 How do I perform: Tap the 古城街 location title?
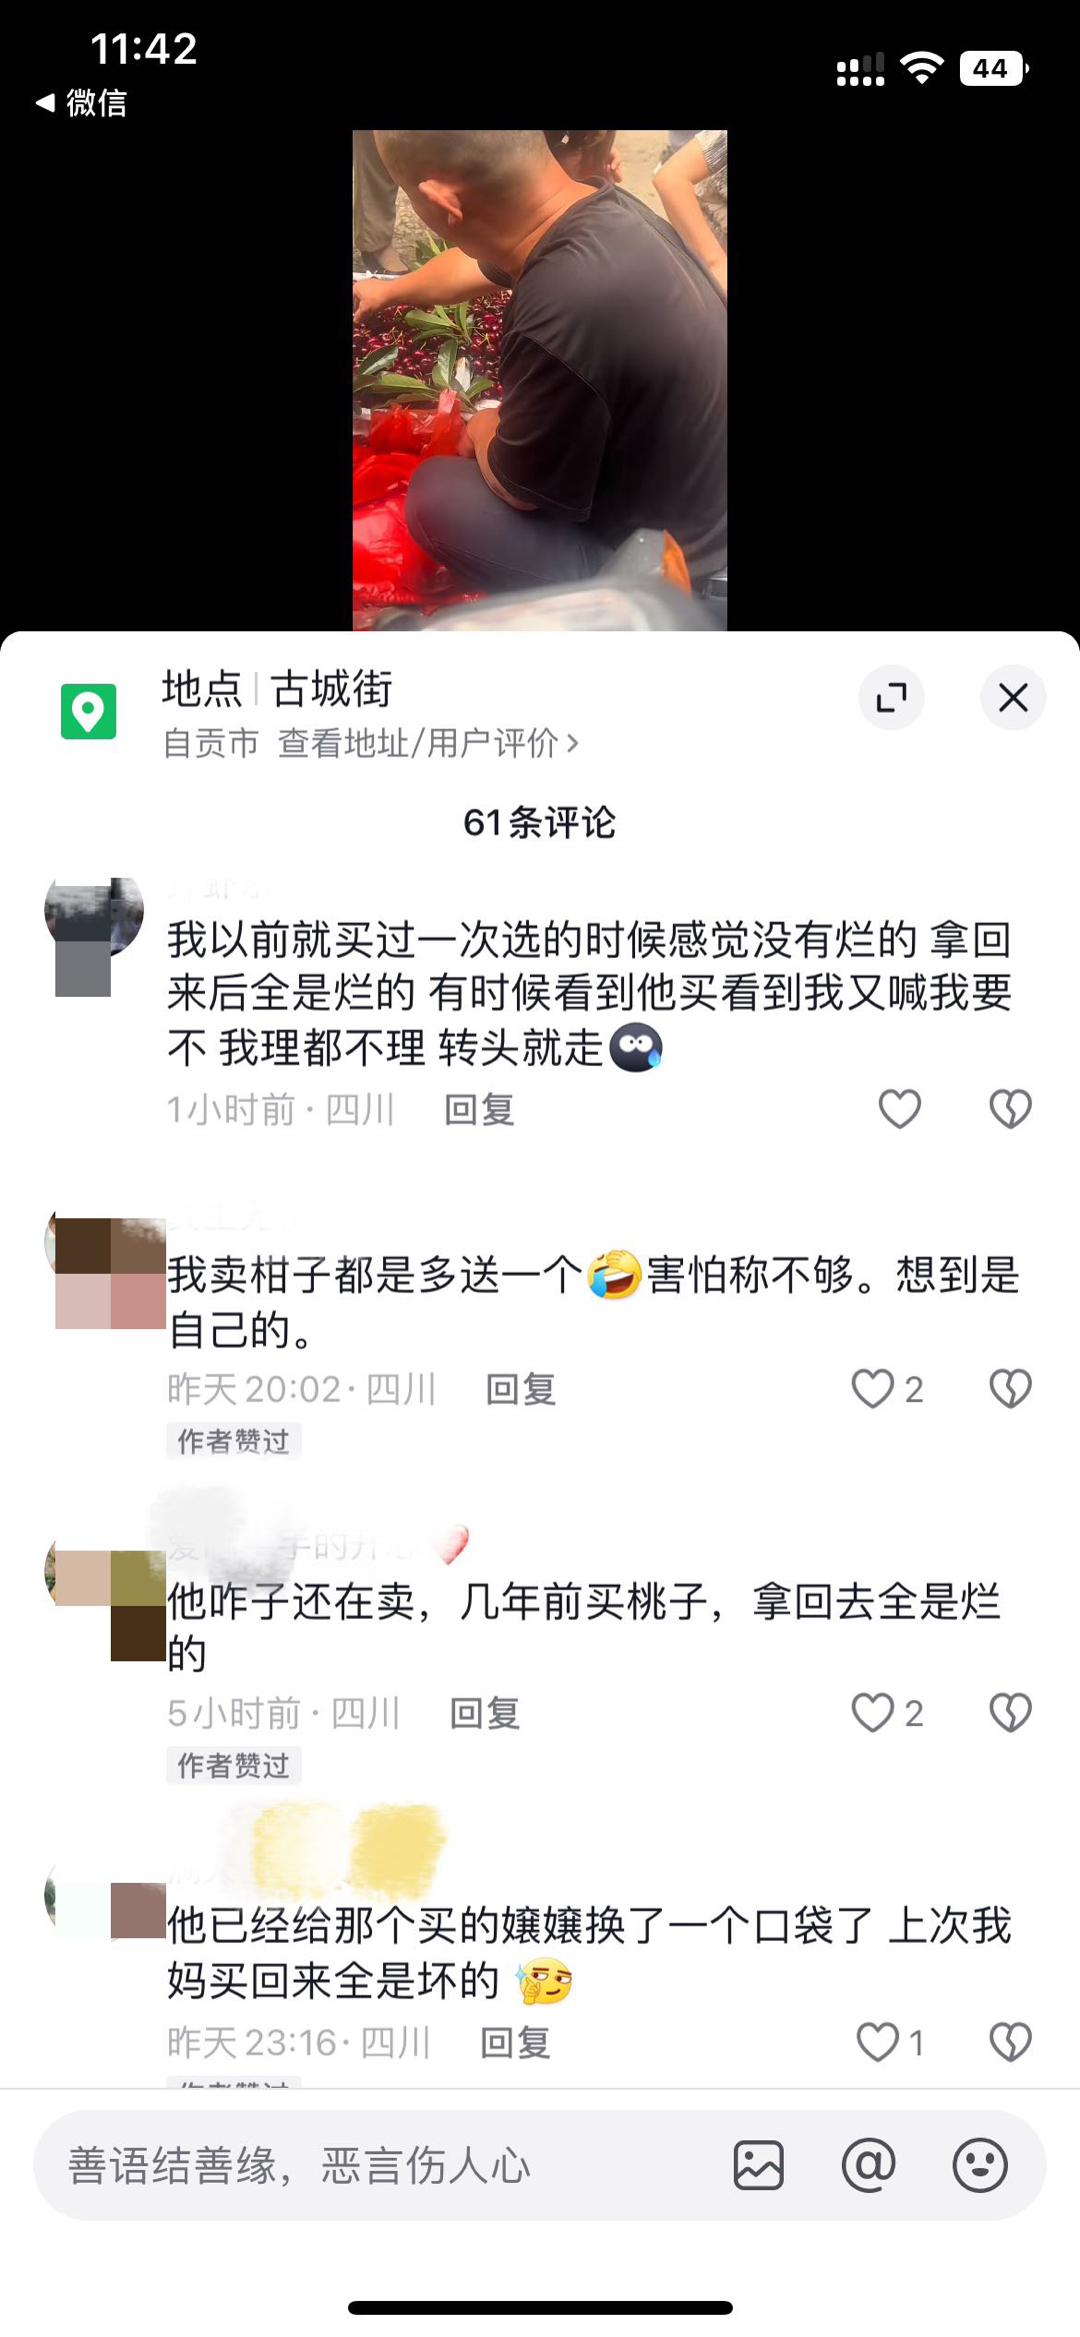pyautogui.click(x=331, y=689)
